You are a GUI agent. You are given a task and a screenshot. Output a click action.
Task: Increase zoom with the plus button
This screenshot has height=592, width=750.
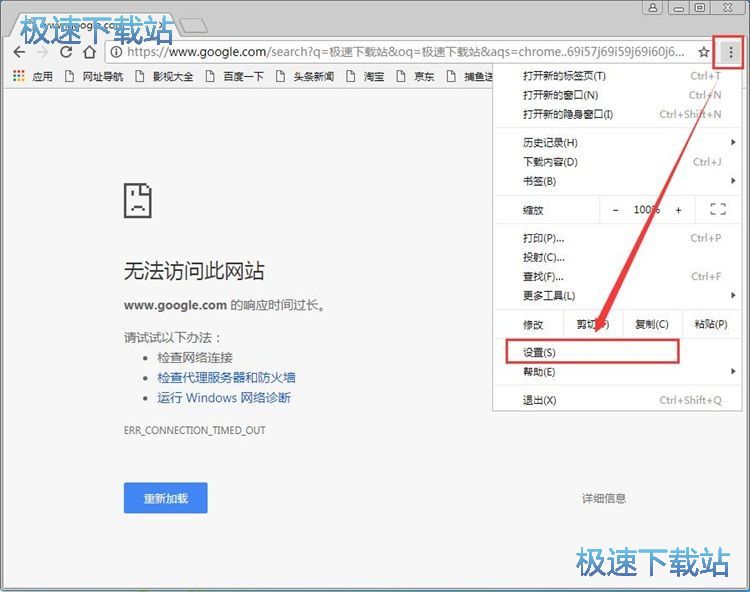coord(678,210)
